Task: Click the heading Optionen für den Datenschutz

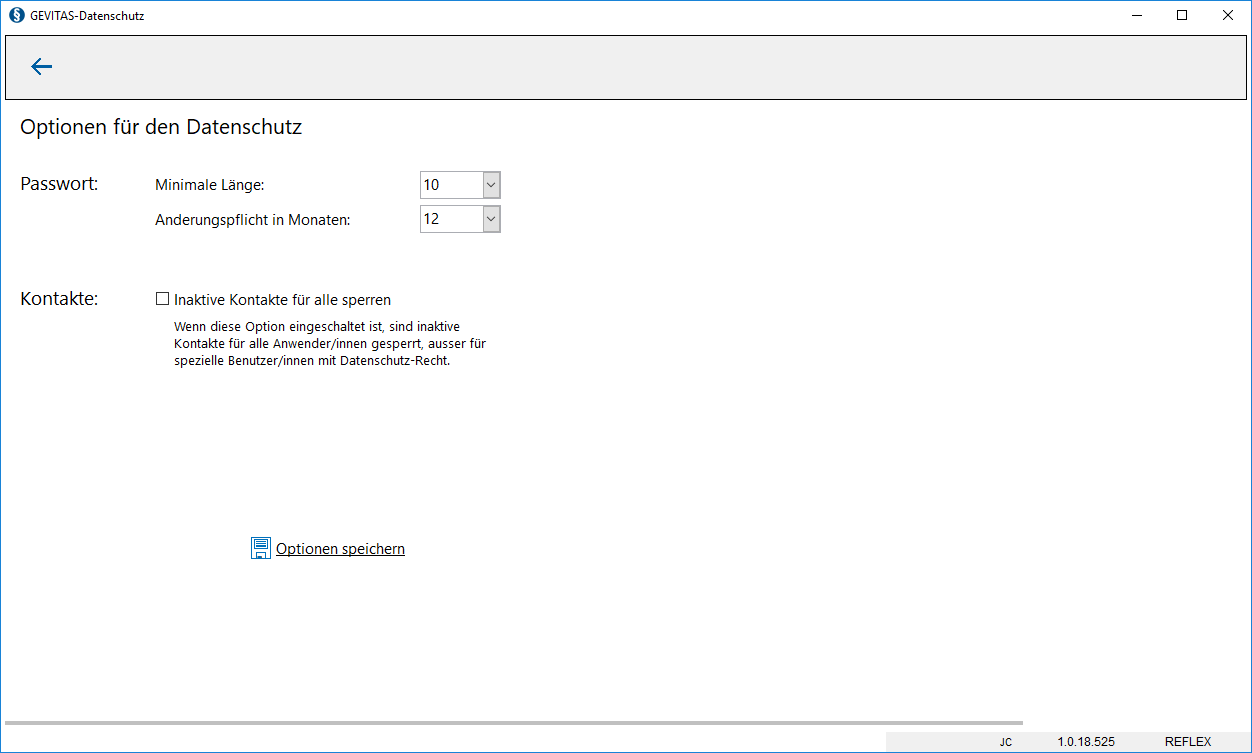Action: (x=161, y=127)
